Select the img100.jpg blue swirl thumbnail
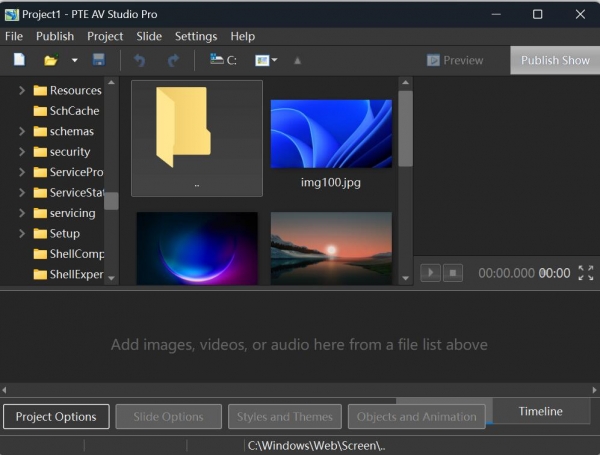 (331, 134)
